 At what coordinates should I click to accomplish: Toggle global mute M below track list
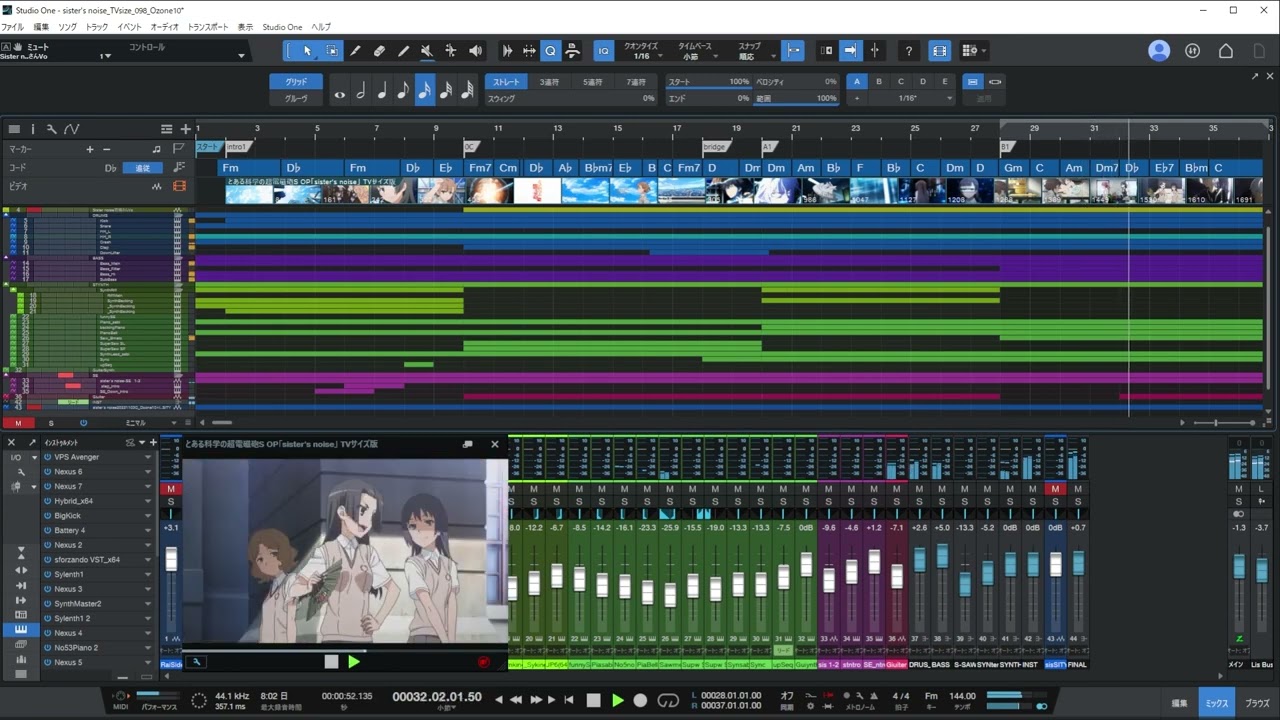[18, 423]
